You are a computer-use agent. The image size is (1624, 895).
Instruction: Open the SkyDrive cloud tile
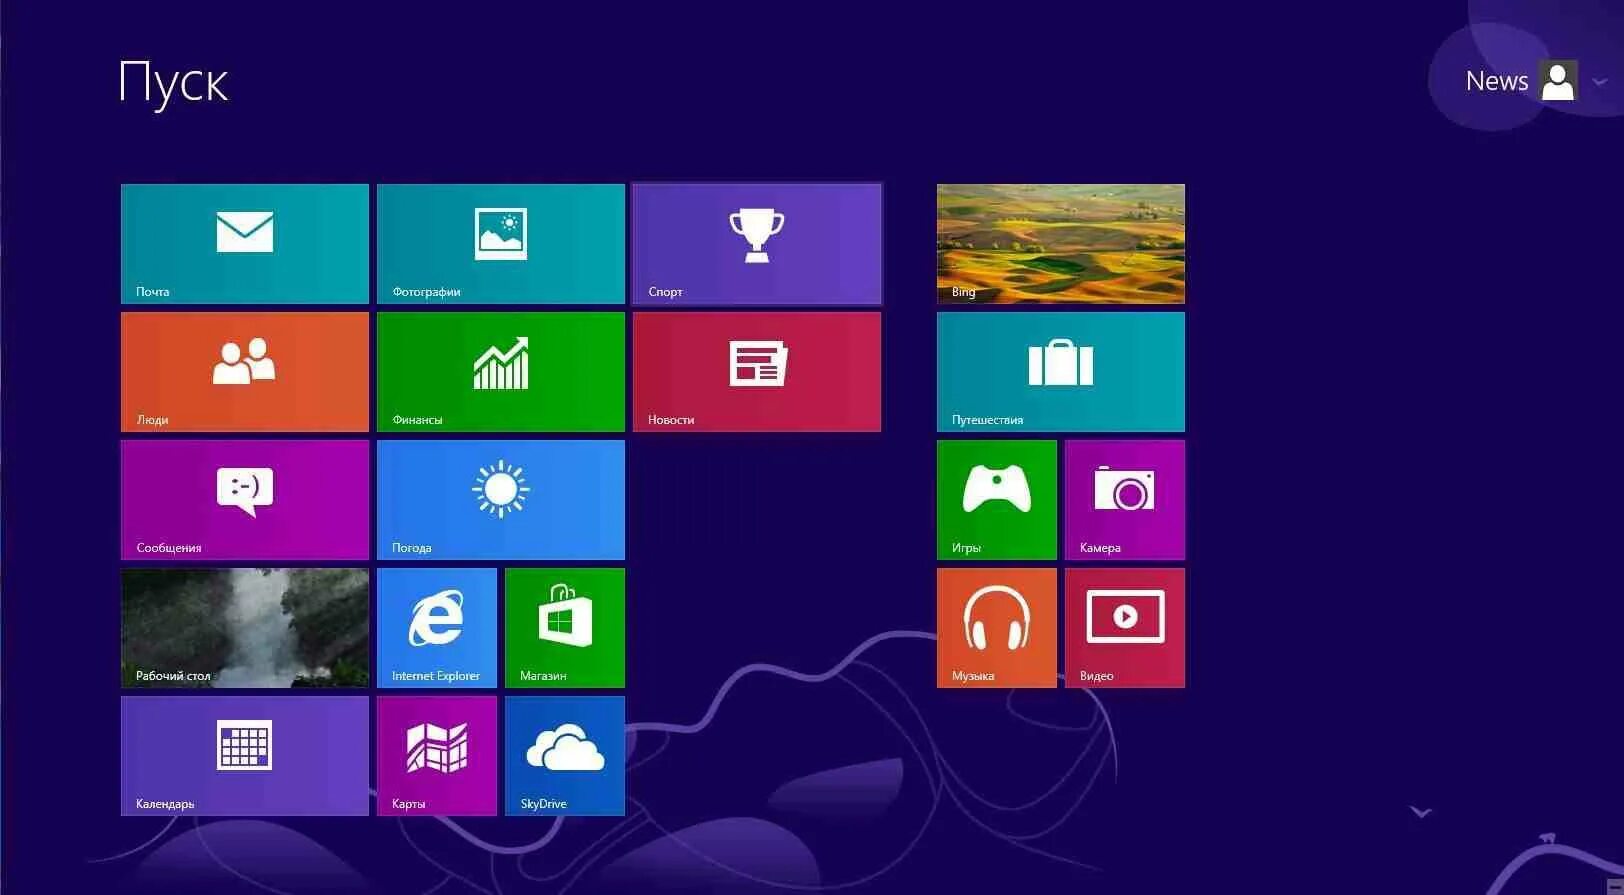pos(565,756)
